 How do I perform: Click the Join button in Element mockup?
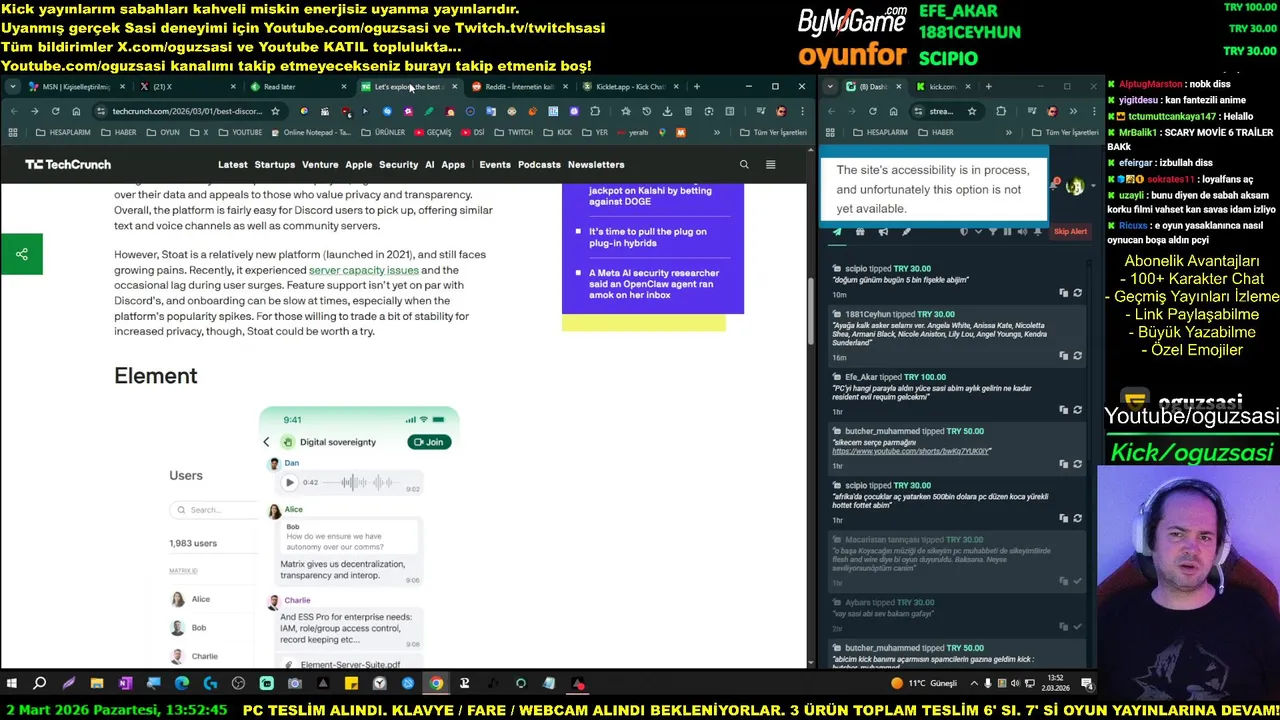(429, 442)
